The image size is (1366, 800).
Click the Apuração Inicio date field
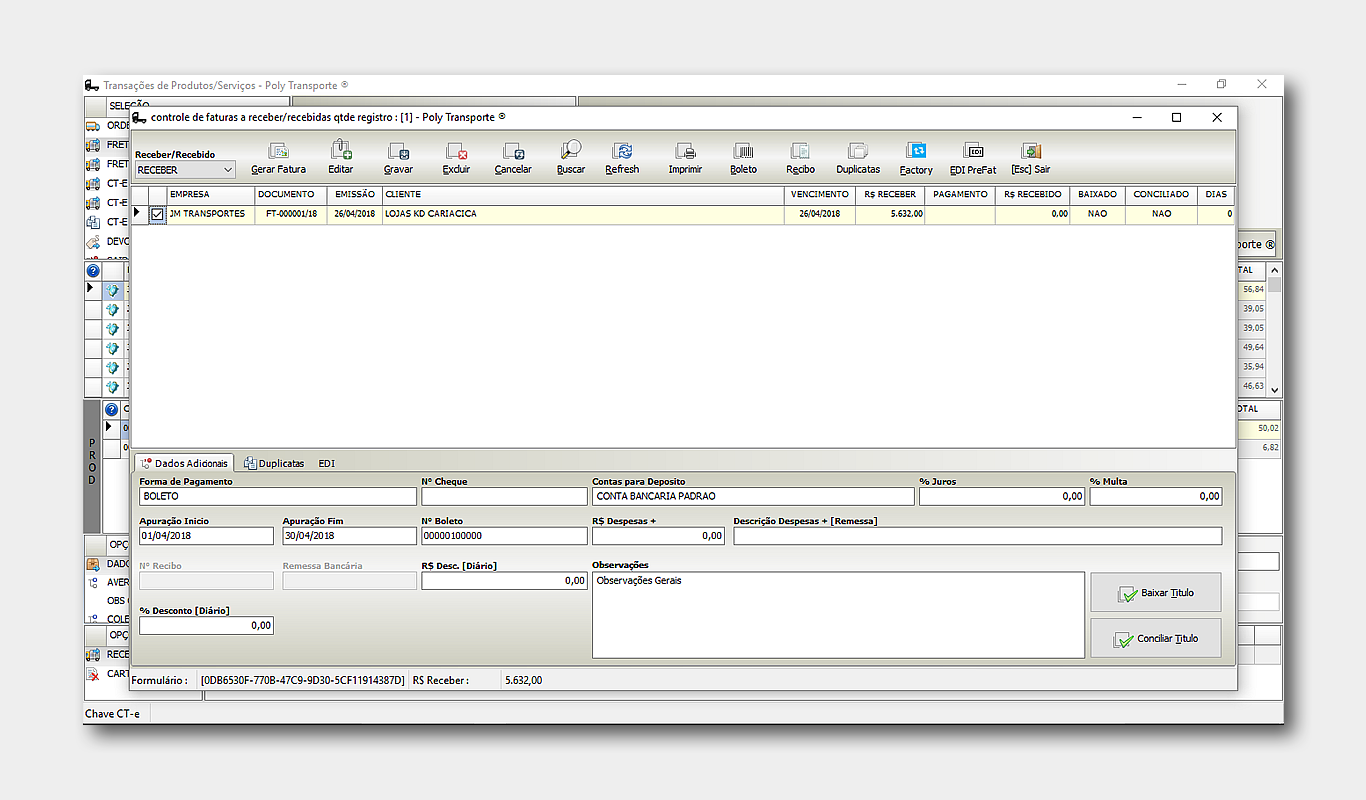(206, 536)
